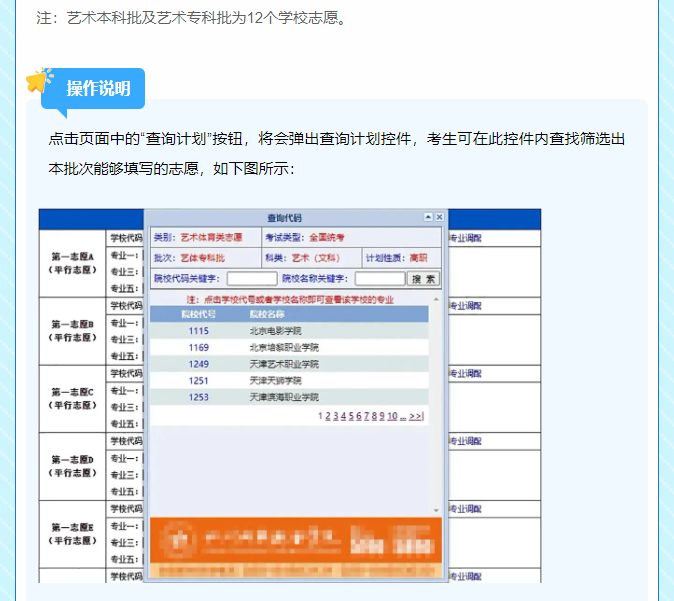674x601 pixels.
Task: Click the scrollbar down arrow in query list
Action: [436, 510]
